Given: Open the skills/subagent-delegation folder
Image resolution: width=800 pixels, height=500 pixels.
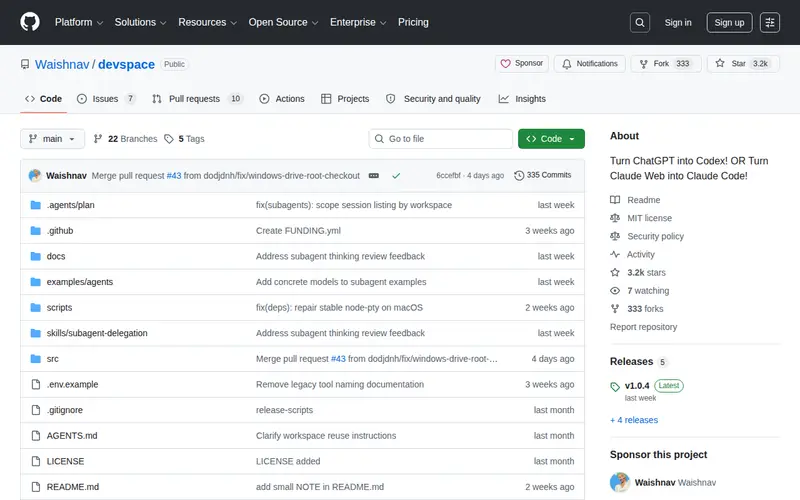Looking at the screenshot, I should (x=97, y=333).
